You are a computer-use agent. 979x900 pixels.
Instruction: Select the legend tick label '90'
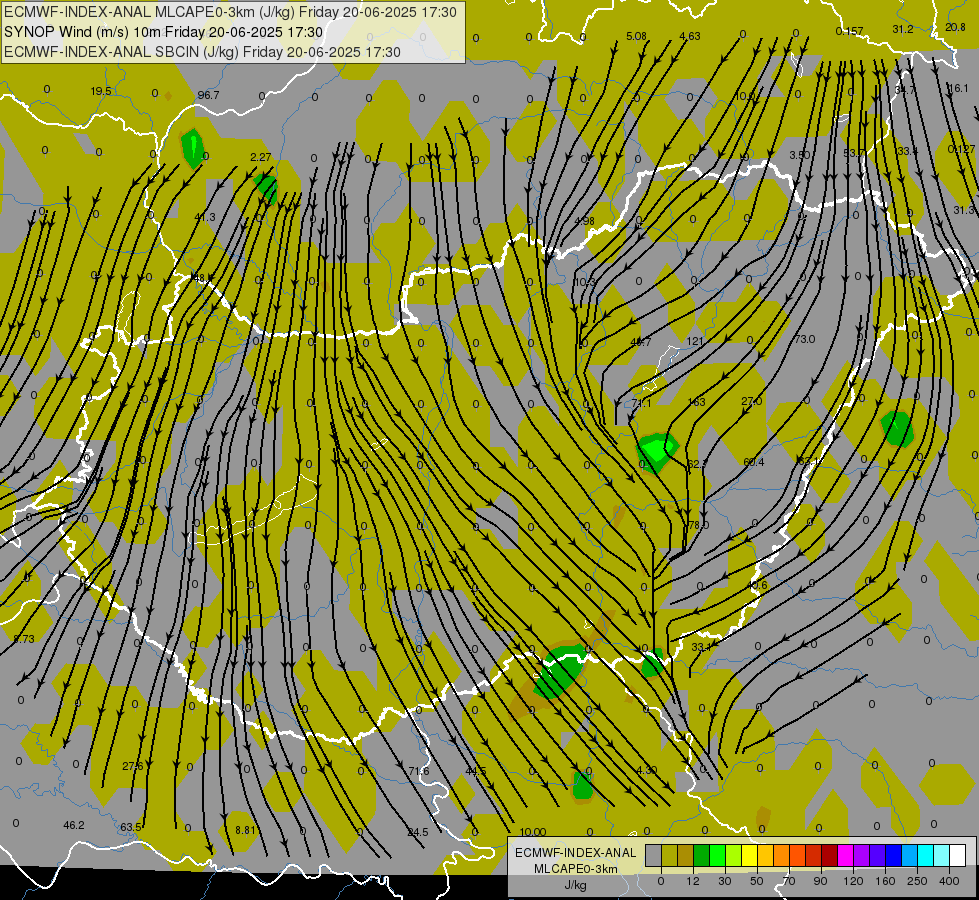[820, 881]
